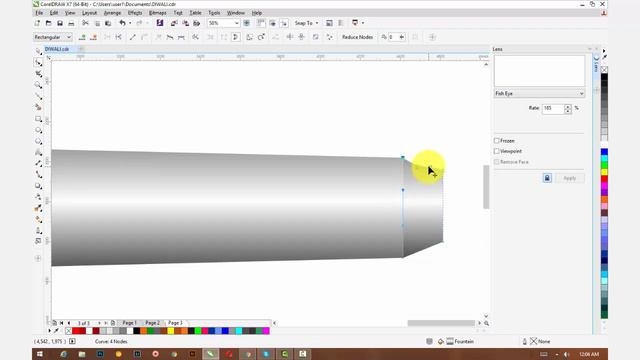
Task: Enable the Frozen checkbox
Action: [x=497, y=140]
